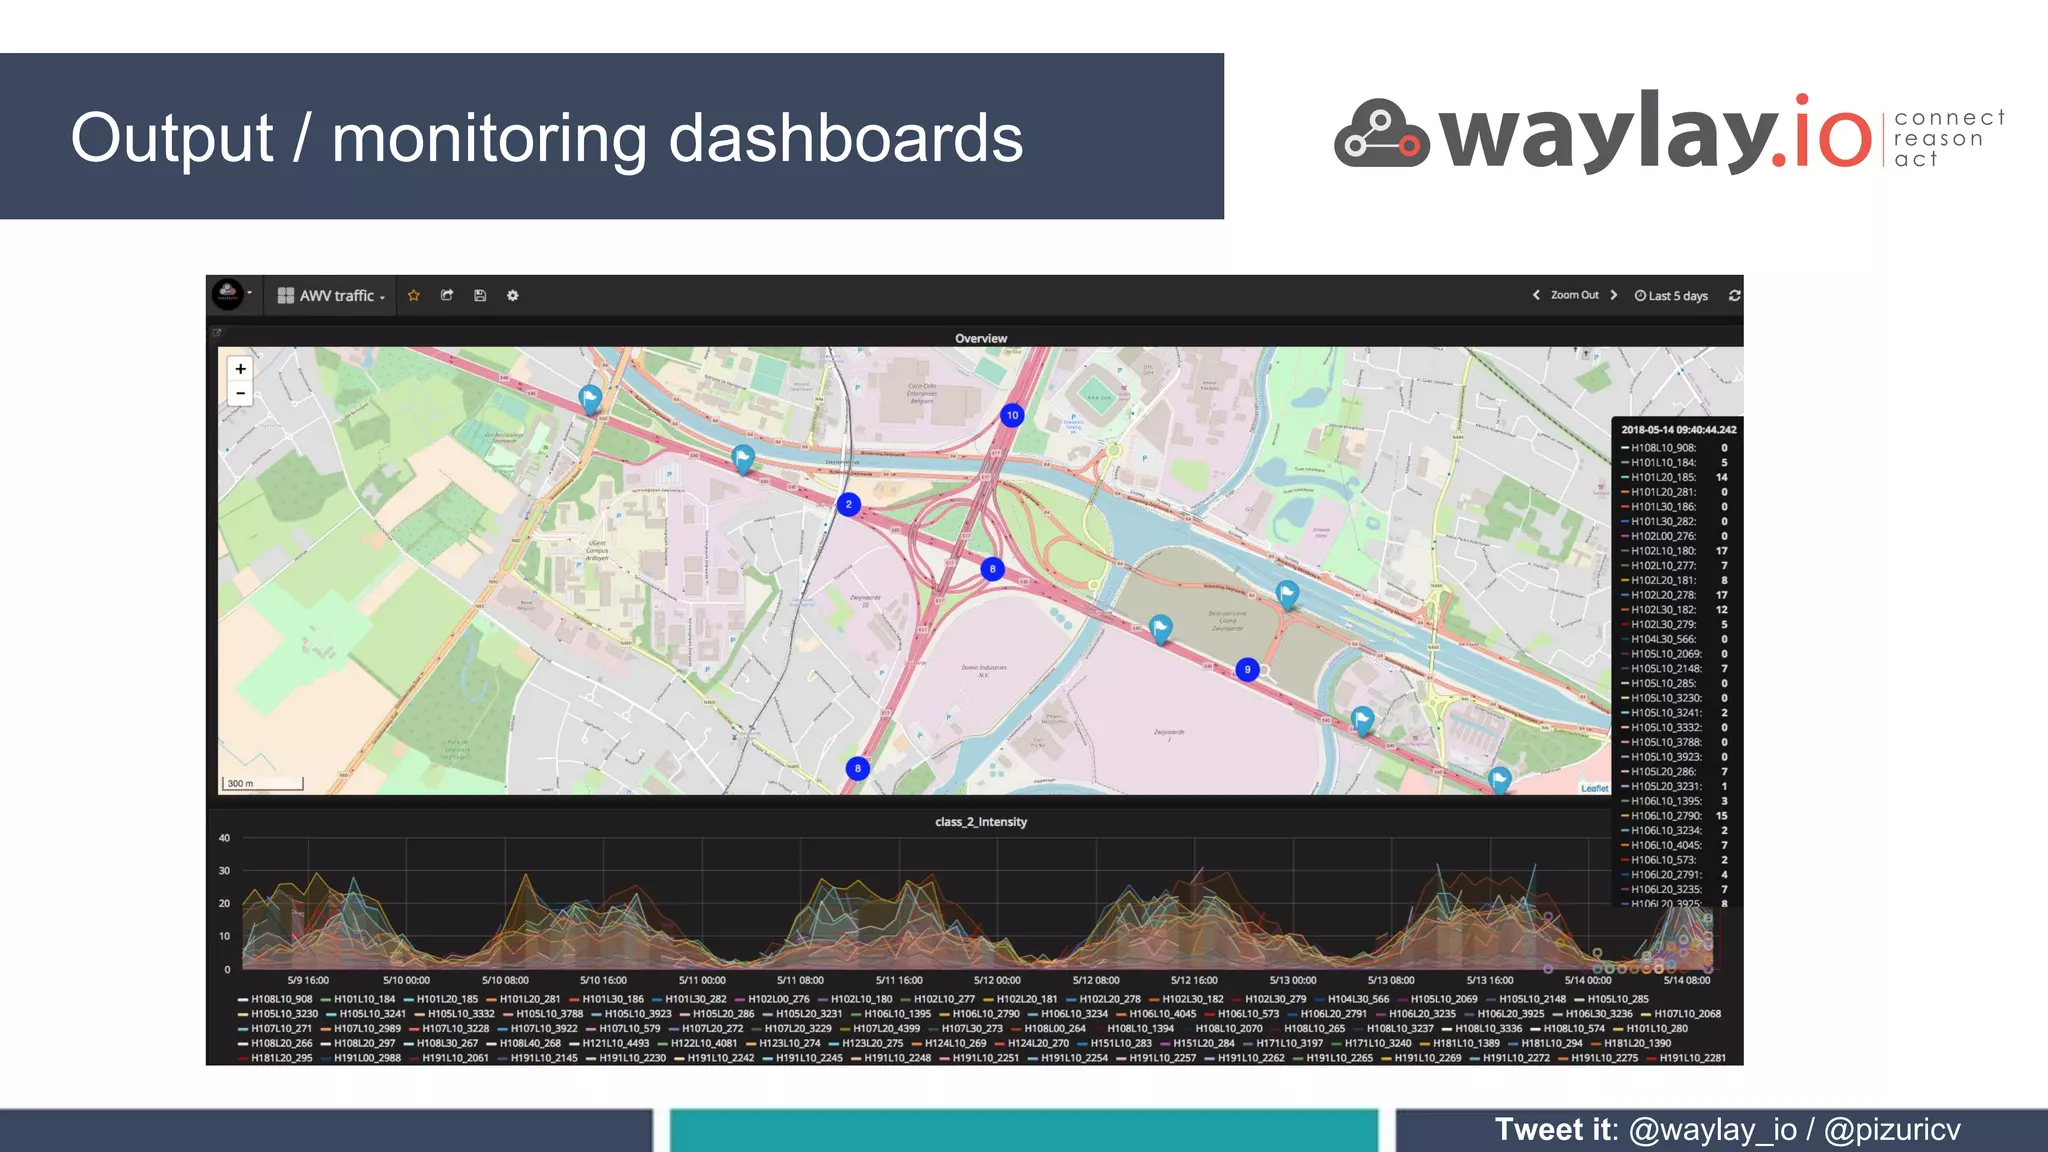This screenshot has height=1152, width=2048.
Task: Select legend entry H181L20_1390
Action: (x=1632, y=1043)
